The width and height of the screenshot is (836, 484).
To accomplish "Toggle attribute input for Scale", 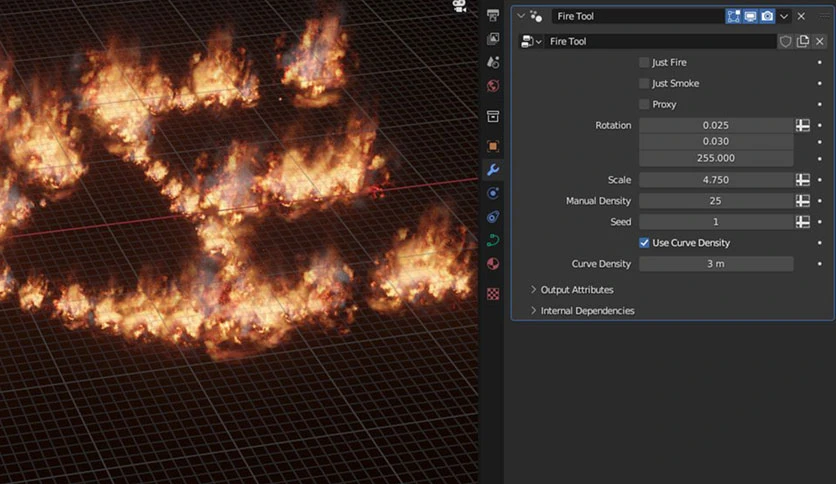I will point(803,180).
